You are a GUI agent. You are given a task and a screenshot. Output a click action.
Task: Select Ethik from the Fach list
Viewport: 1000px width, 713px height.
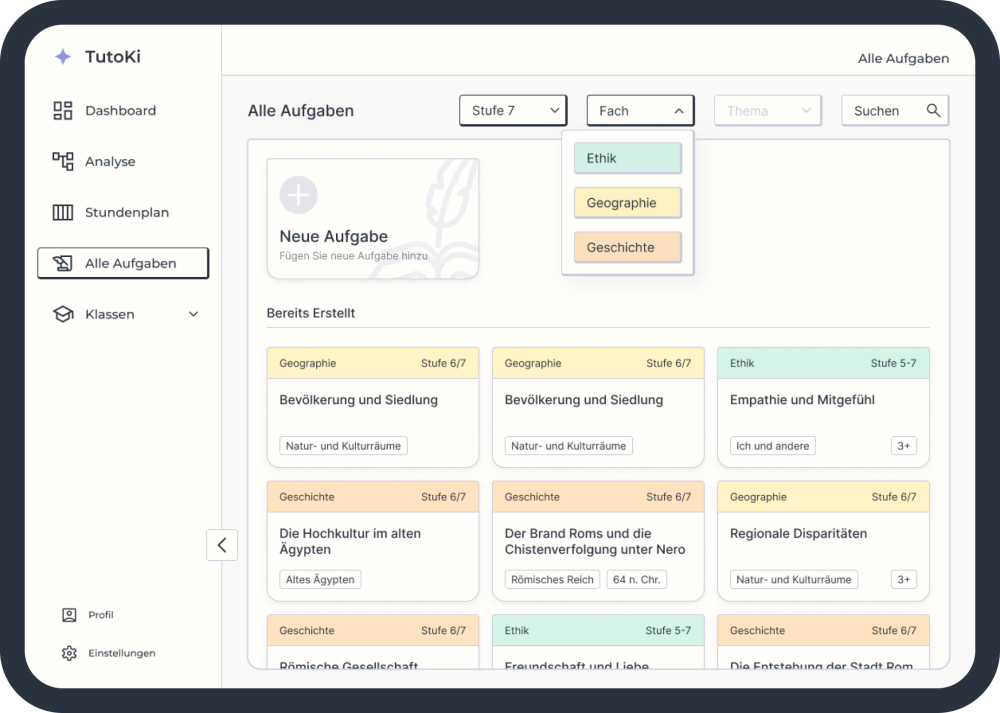click(x=627, y=159)
